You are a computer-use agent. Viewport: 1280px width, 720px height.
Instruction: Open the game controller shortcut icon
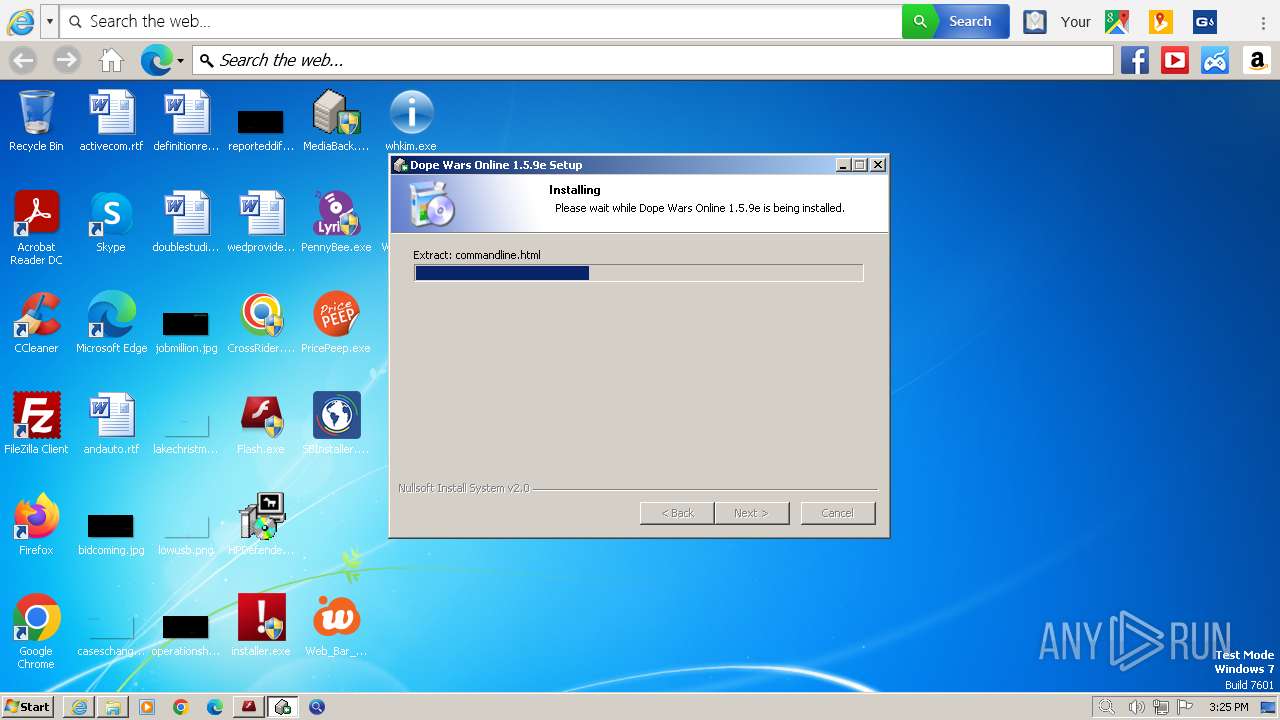tap(1215, 60)
